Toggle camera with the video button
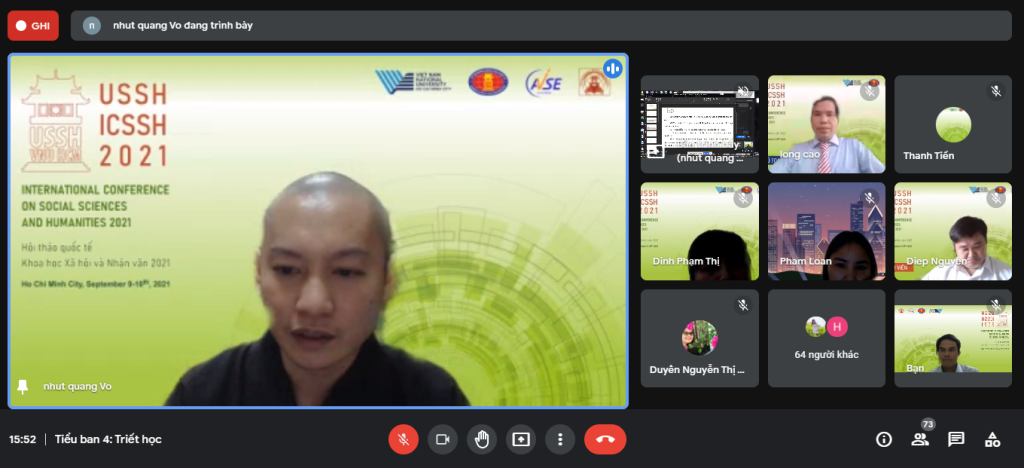This screenshot has width=1024, height=468. 443,439
